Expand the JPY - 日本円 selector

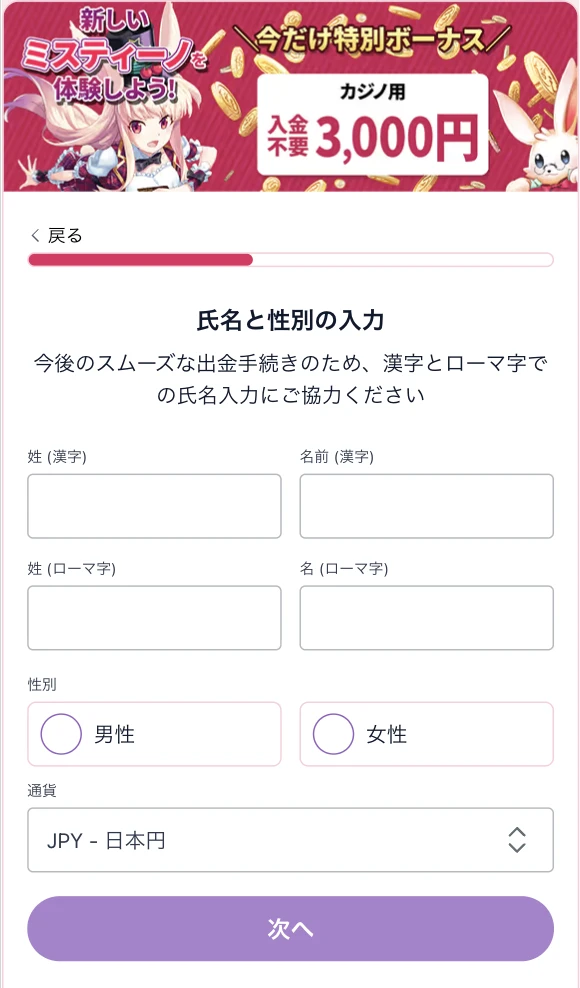[290, 841]
